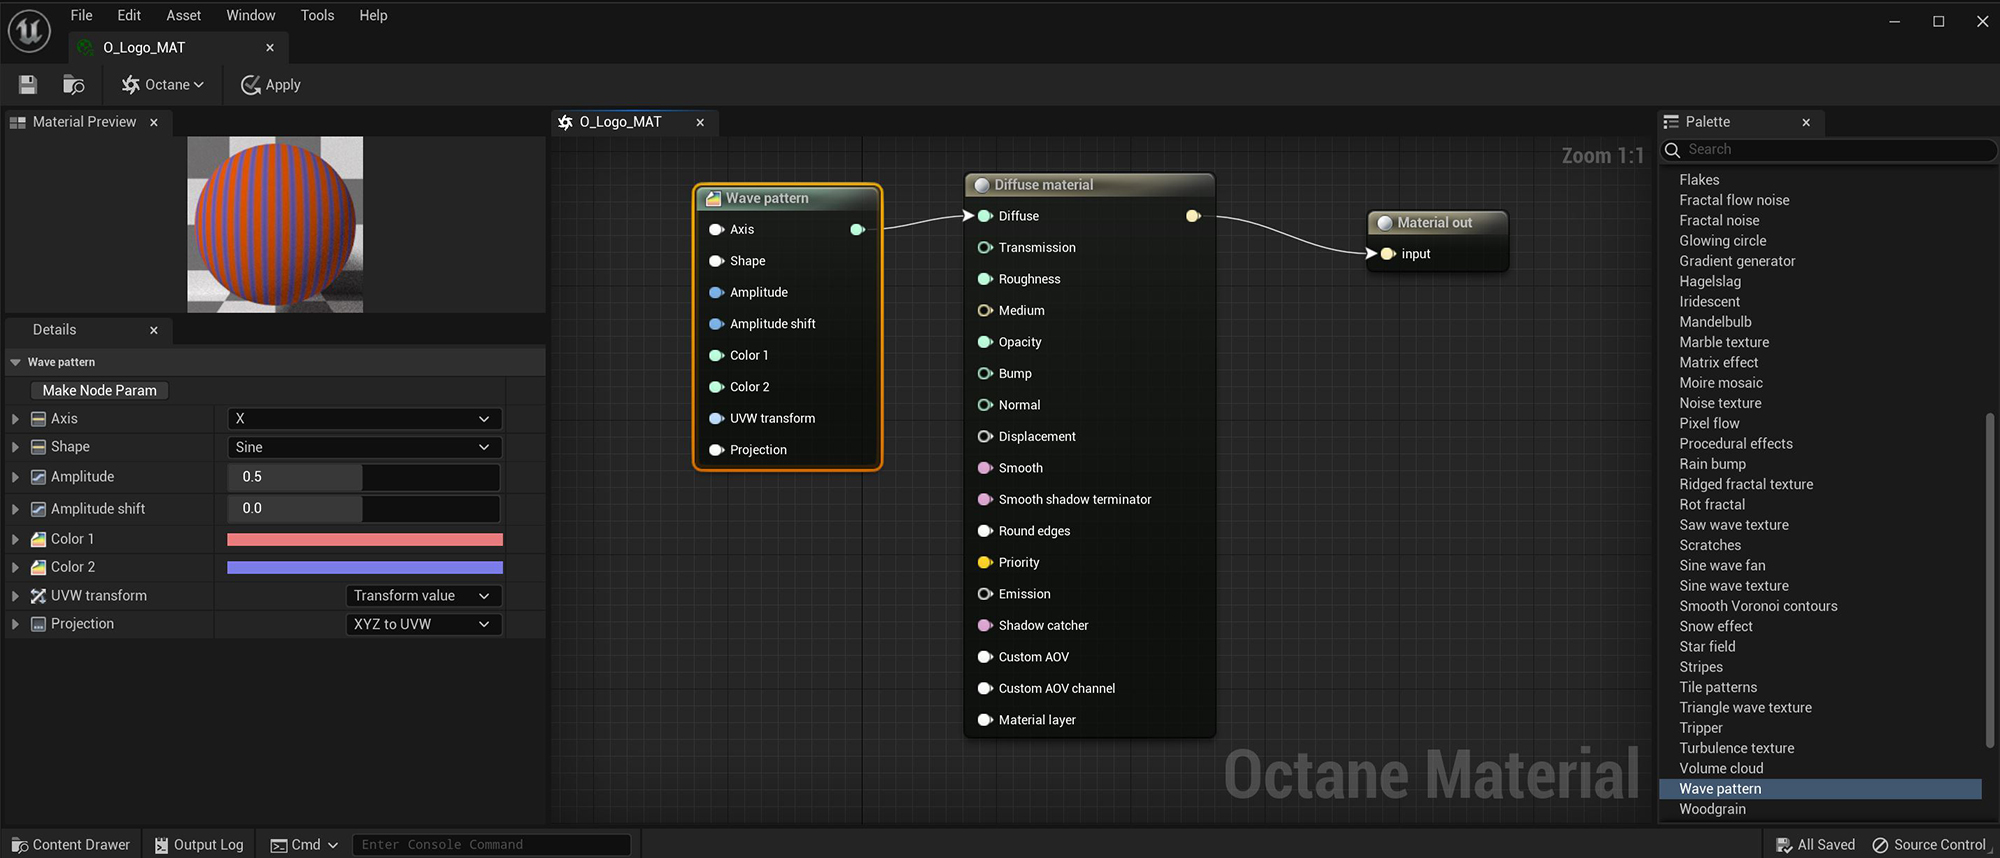Click the Roughness input pin
The image size is (2000, 858).
pyautogui.click(x=985, y=279)
